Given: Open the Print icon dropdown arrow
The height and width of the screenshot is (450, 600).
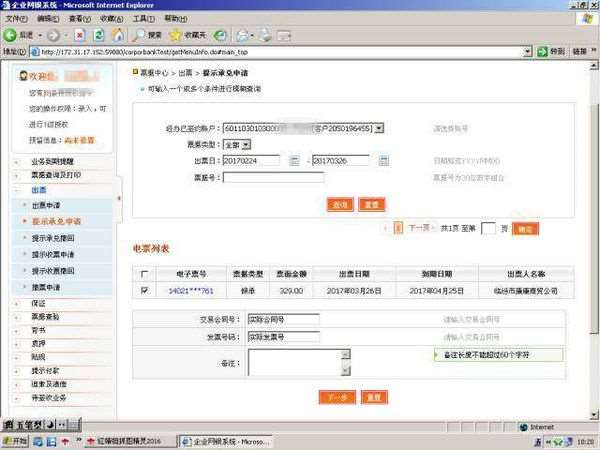Looking at the screenshot, I should (x=252, y=36).
